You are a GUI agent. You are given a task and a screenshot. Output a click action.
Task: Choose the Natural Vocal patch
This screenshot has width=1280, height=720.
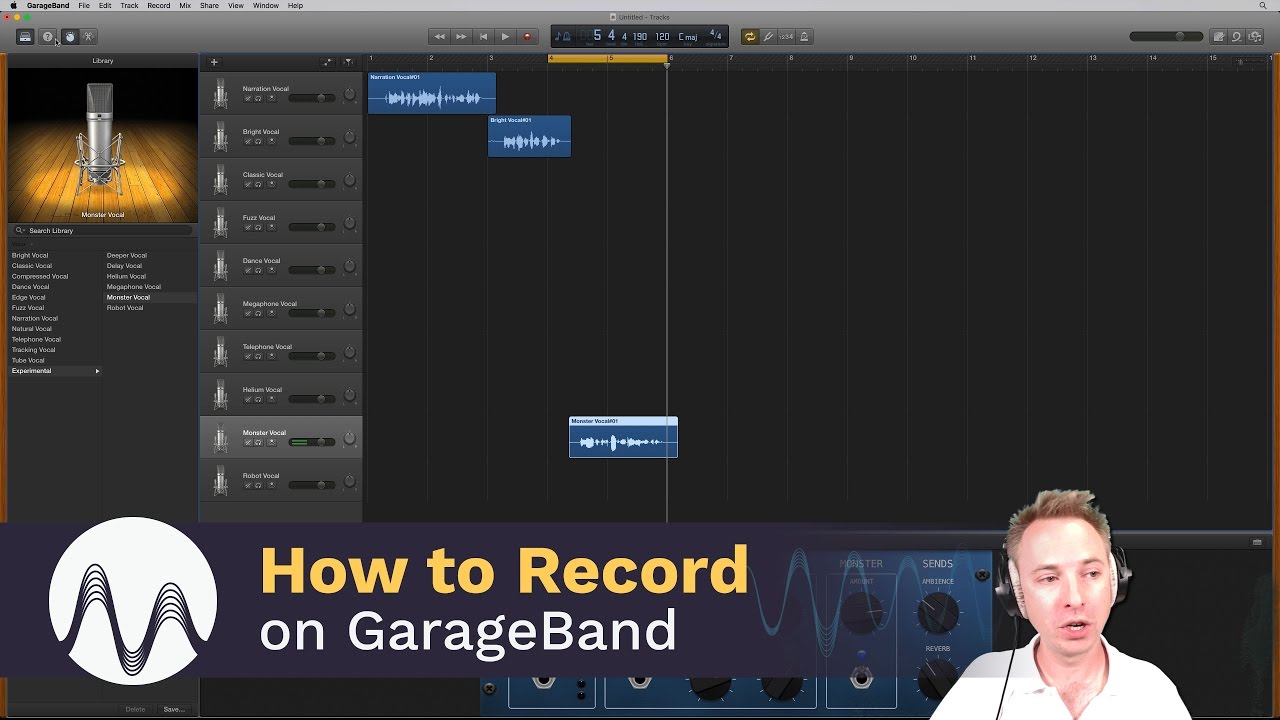coord(31,329)
